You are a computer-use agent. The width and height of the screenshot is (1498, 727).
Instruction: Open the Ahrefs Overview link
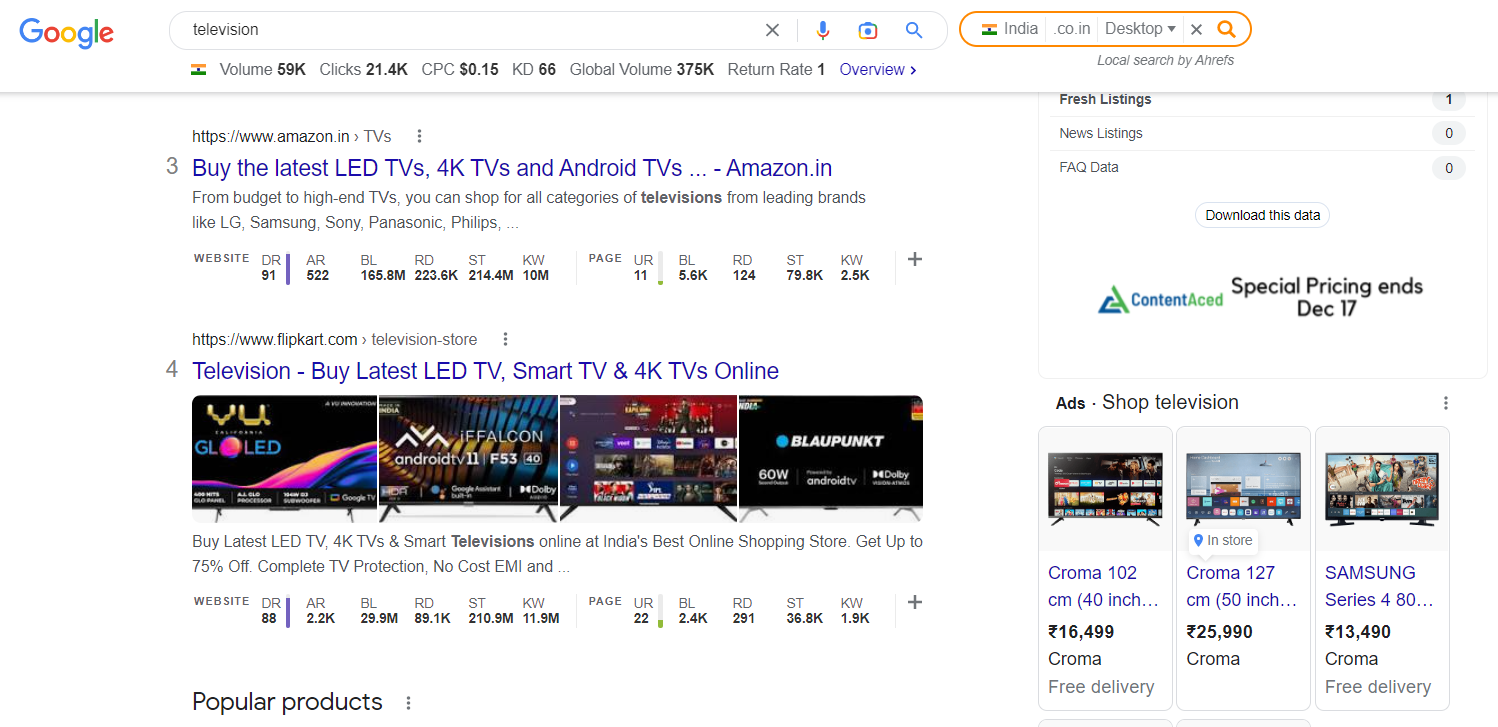[878, 69]
